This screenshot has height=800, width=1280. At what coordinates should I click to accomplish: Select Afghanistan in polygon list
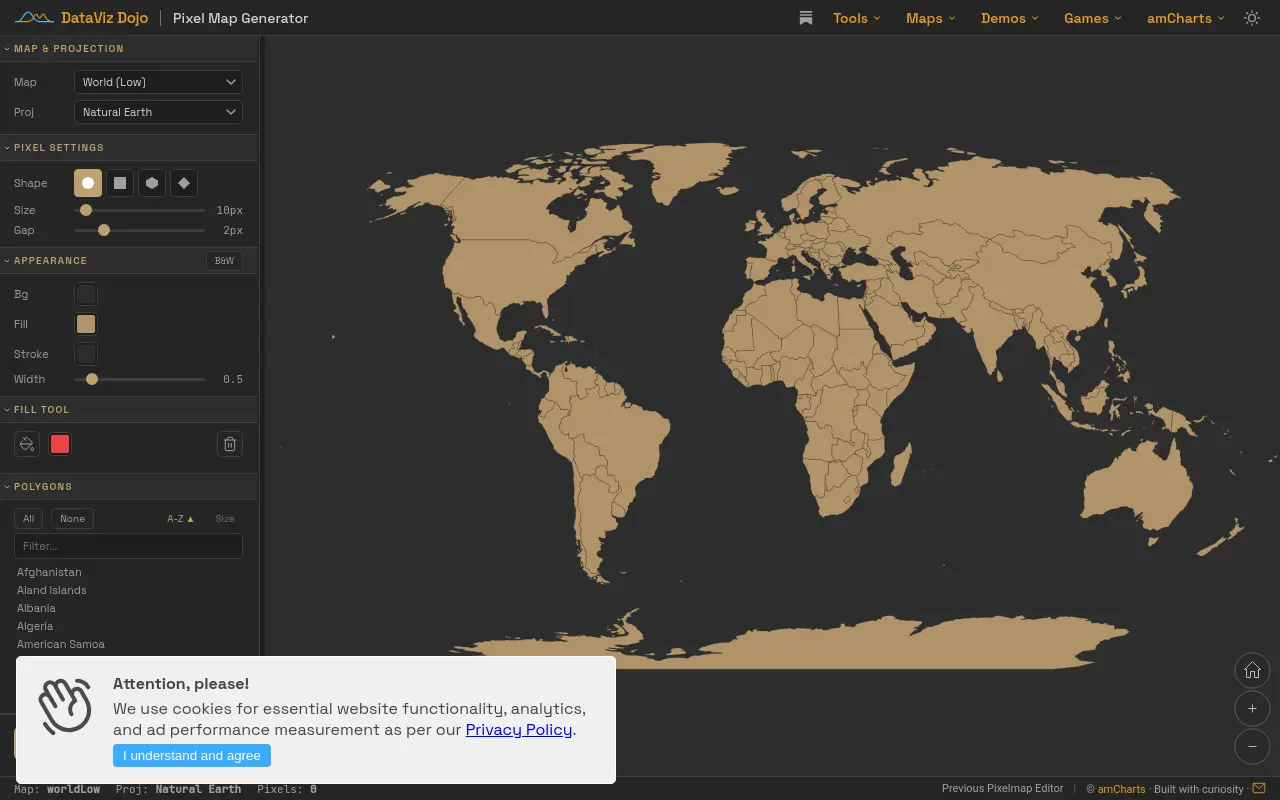click(49, 572)
